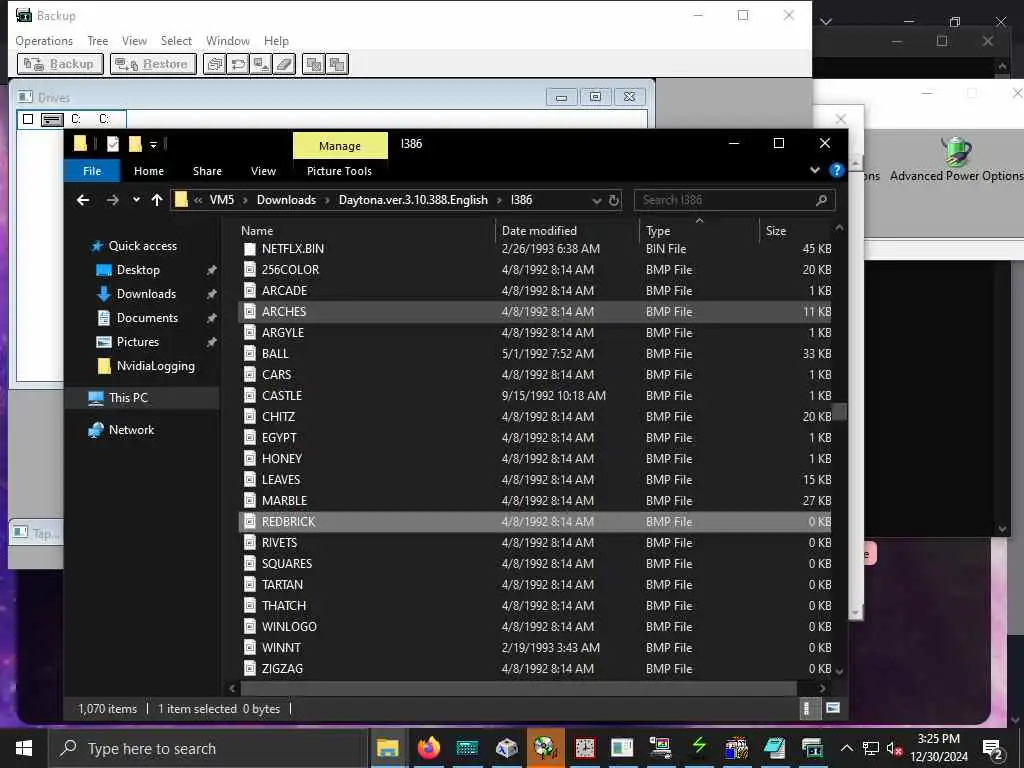This screenshot has height=768, width=1024.
Task: Select the 256COLOR bitmap file
Action: [x=535, y=270]
